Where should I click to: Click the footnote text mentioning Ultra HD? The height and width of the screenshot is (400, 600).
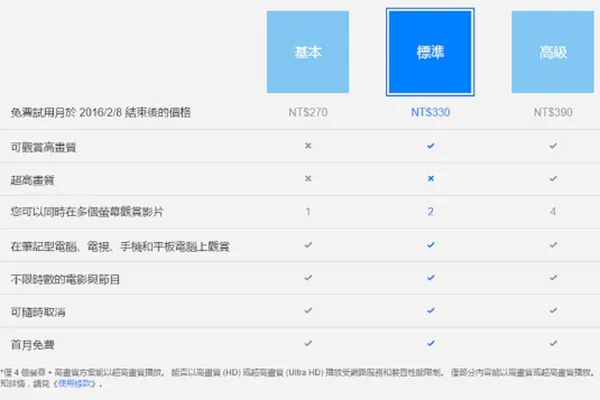[298, 377]
